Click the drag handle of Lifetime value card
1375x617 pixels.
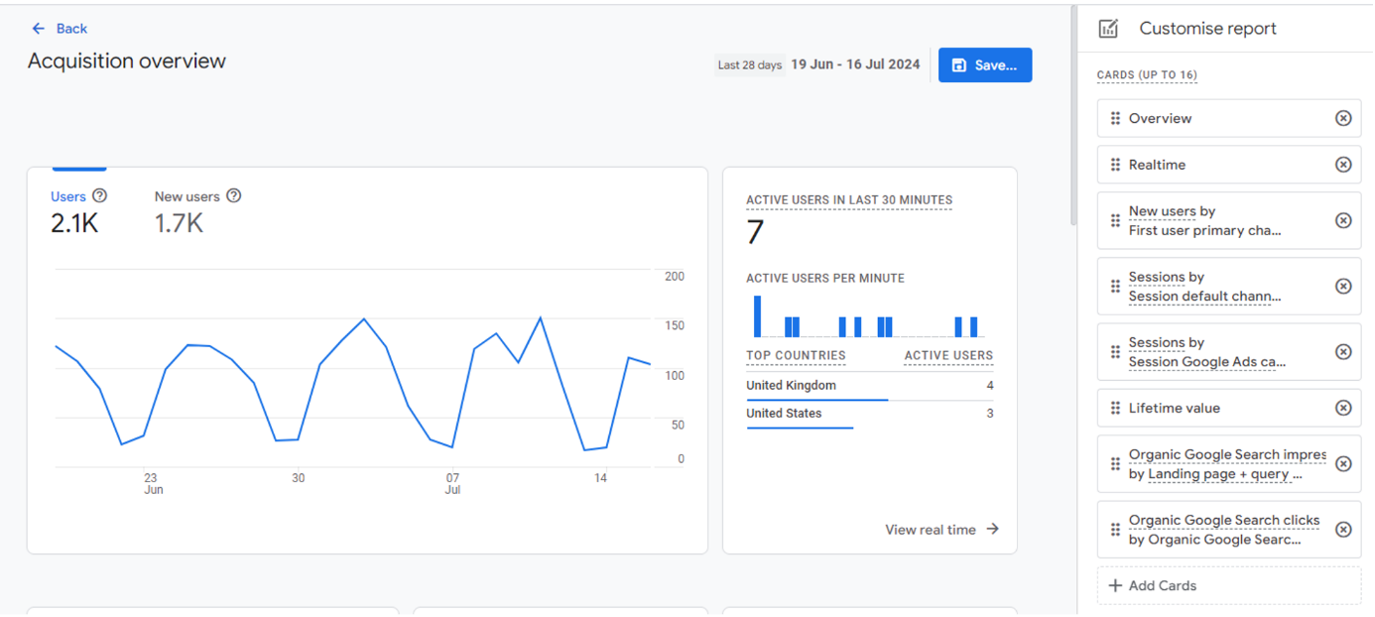tap(1115, 408)
